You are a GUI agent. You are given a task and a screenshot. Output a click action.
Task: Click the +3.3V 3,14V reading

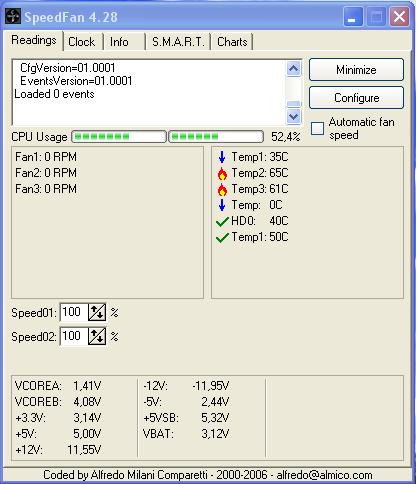pos(58,418)
